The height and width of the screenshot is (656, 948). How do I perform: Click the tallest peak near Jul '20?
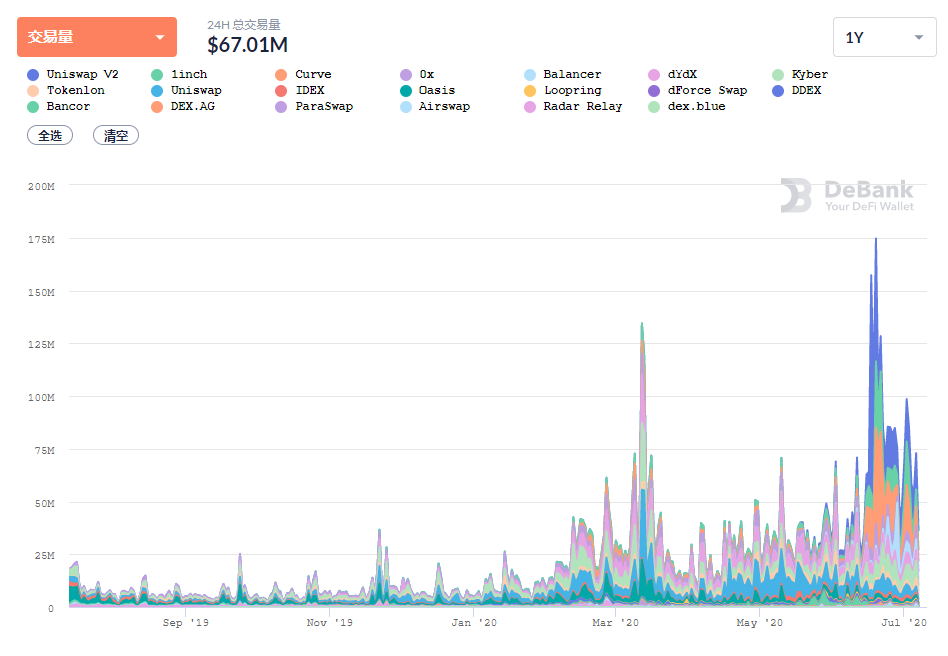click(x=875, y=240)
